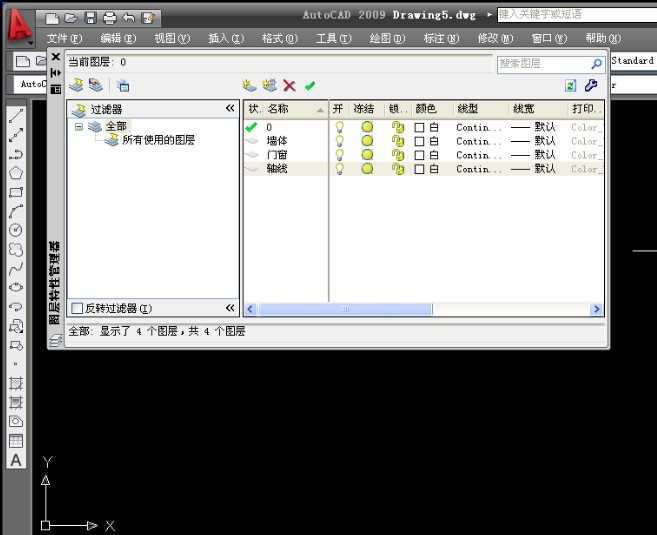The height and width of the screenshot is (535, 657).
Task: Open the palette auto-hide toggle icon
Action: tap(56, 72)
